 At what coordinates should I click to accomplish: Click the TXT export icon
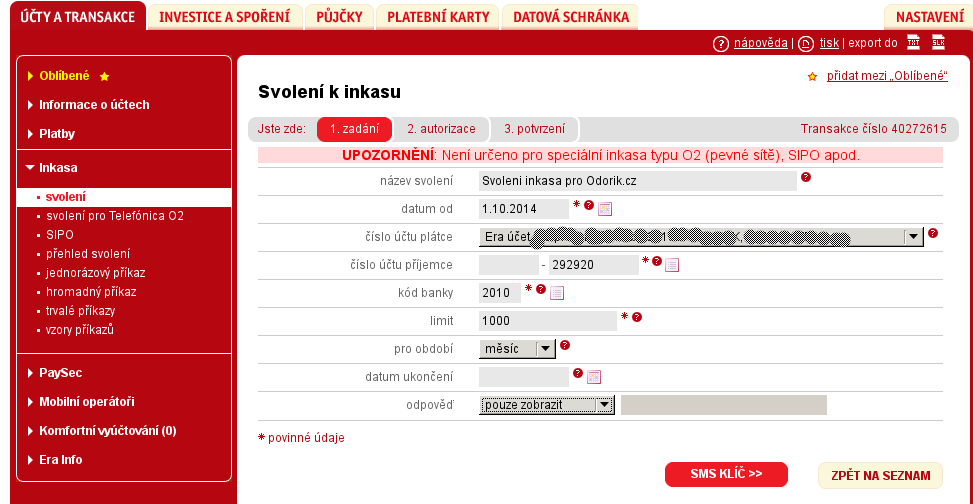(x=913, y=43)
